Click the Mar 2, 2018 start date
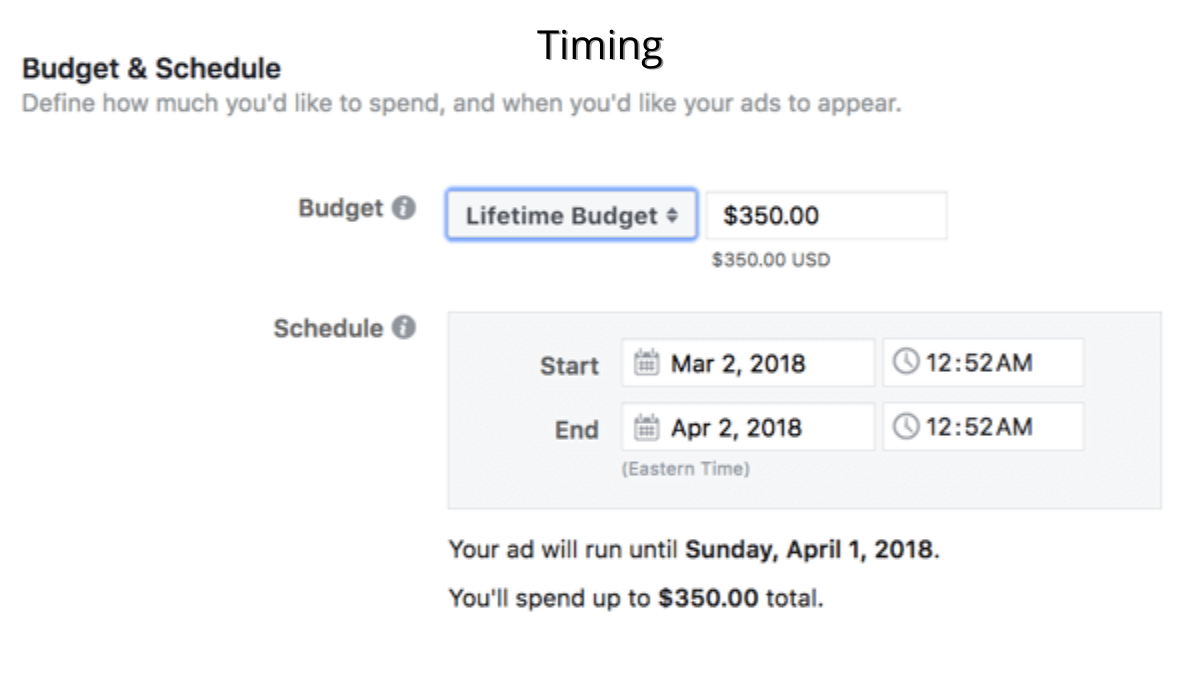This screenshot has width=1200, height=675. click(738, 362)
